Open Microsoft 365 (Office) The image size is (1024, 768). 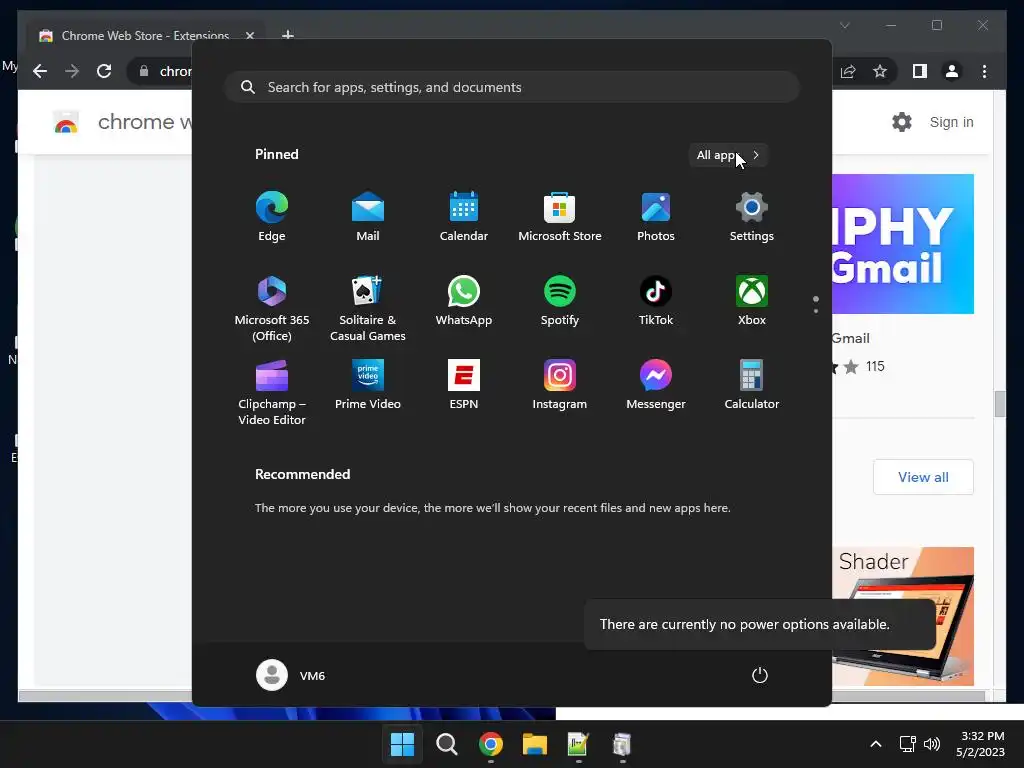pyautogui.click(x=272, y=308)
